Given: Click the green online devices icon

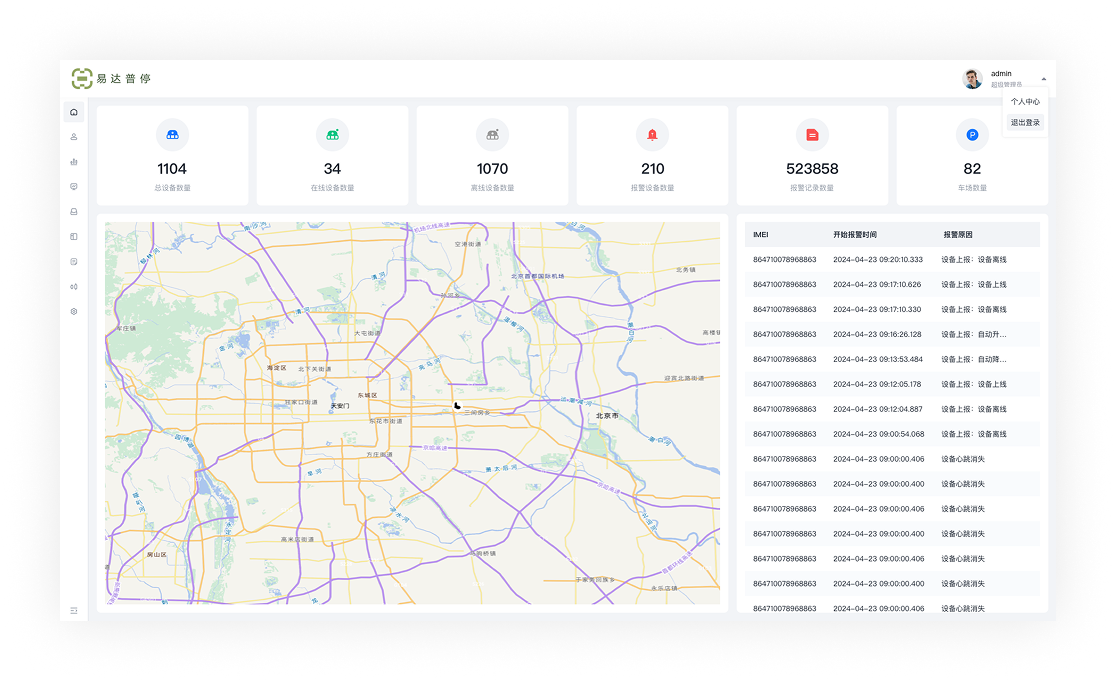Looking at the screenshot, I should pyautogui.click(x=332, y=135).
